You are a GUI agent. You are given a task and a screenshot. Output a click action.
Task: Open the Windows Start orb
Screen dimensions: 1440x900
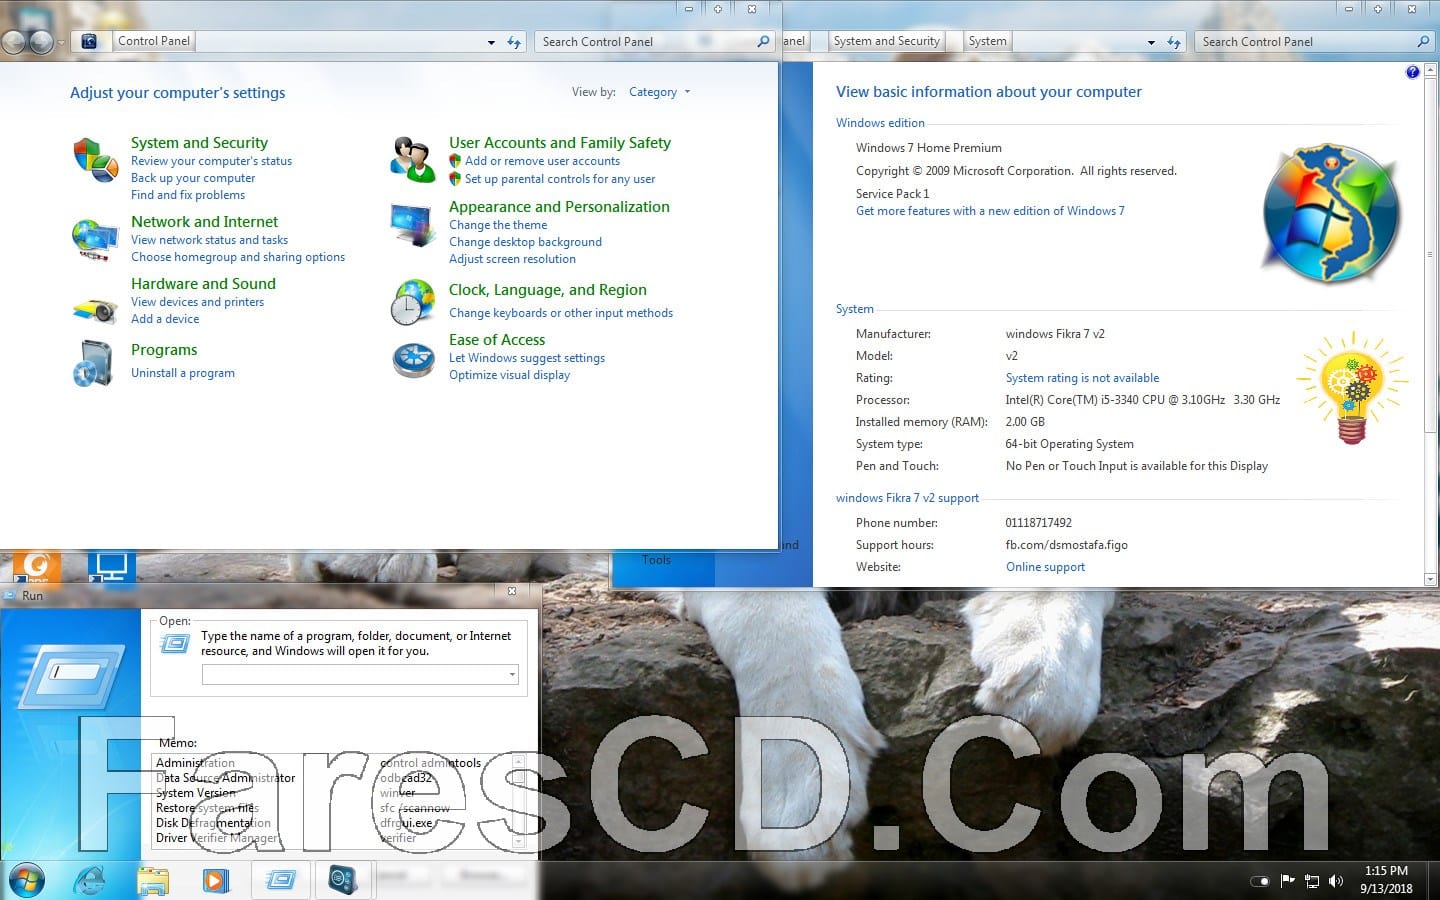click(27, 881)
